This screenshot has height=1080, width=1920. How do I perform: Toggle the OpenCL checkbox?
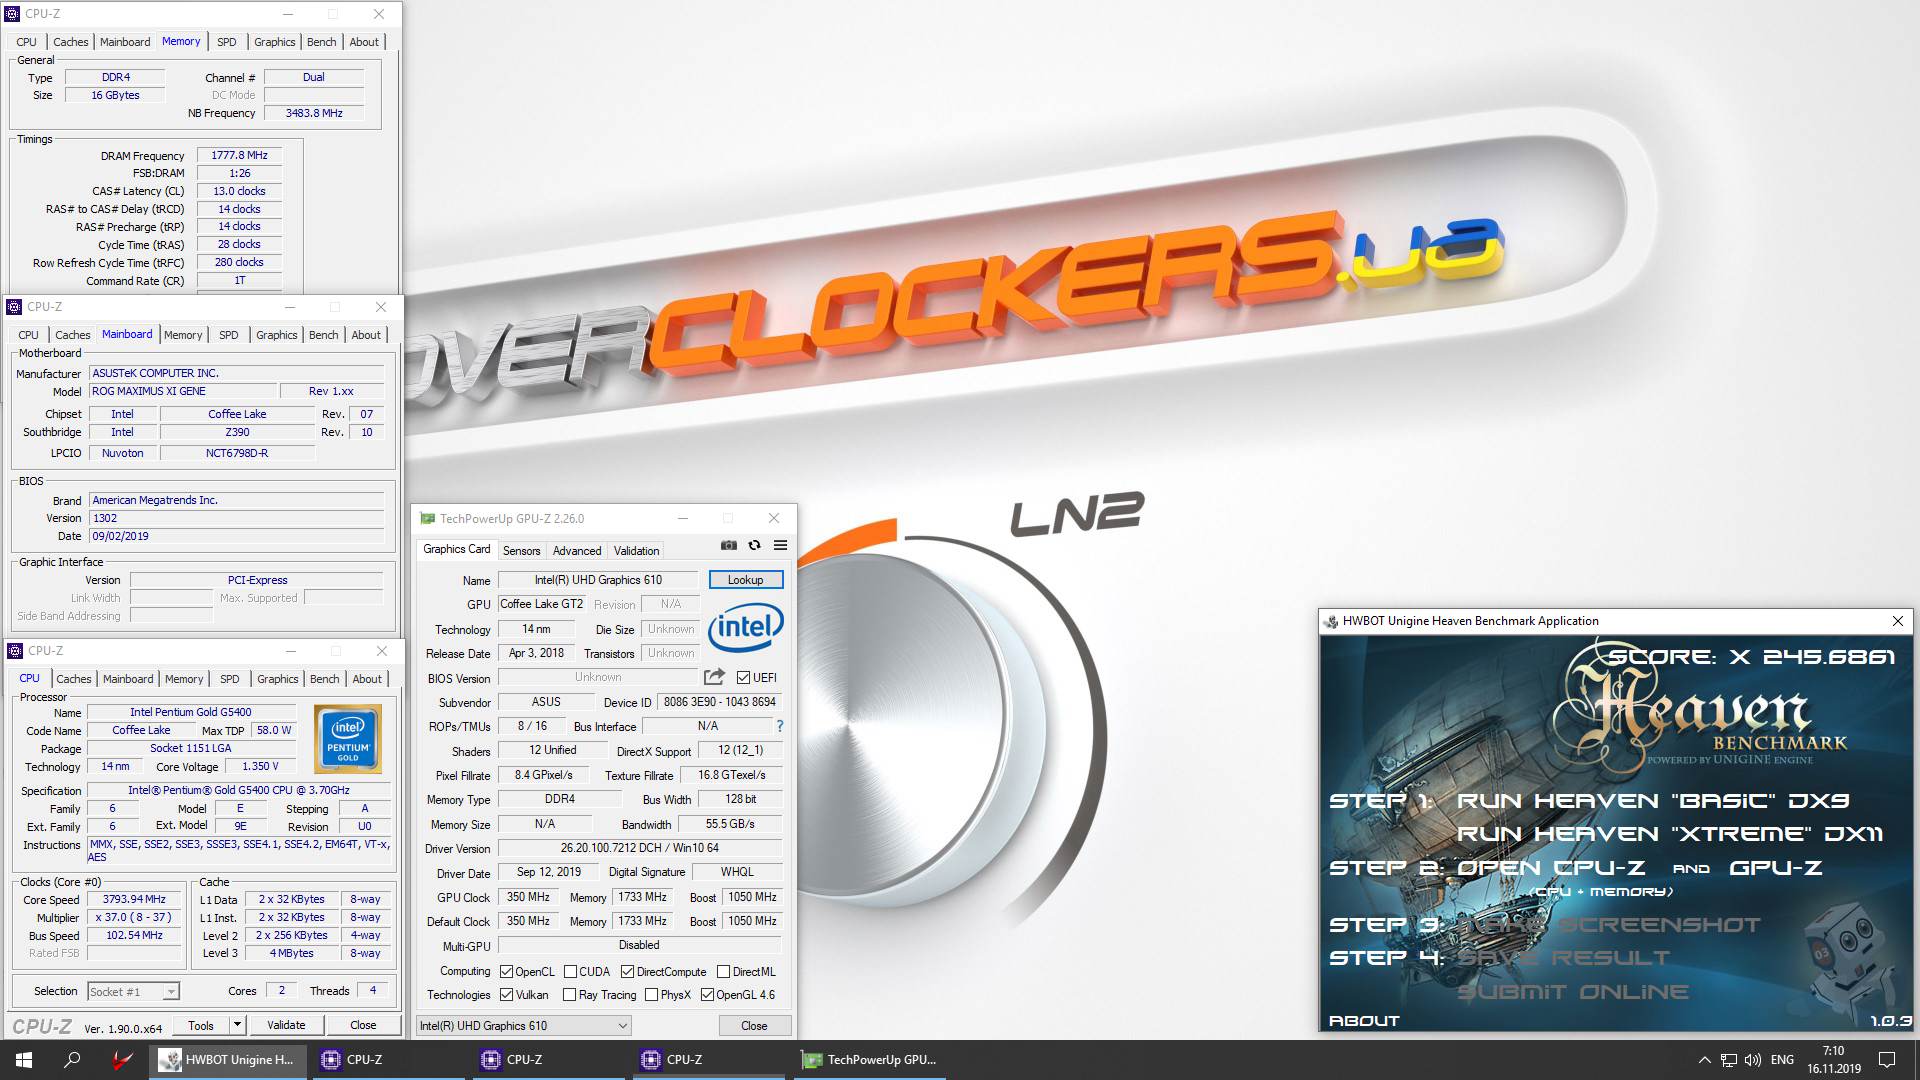coord(507,972)
